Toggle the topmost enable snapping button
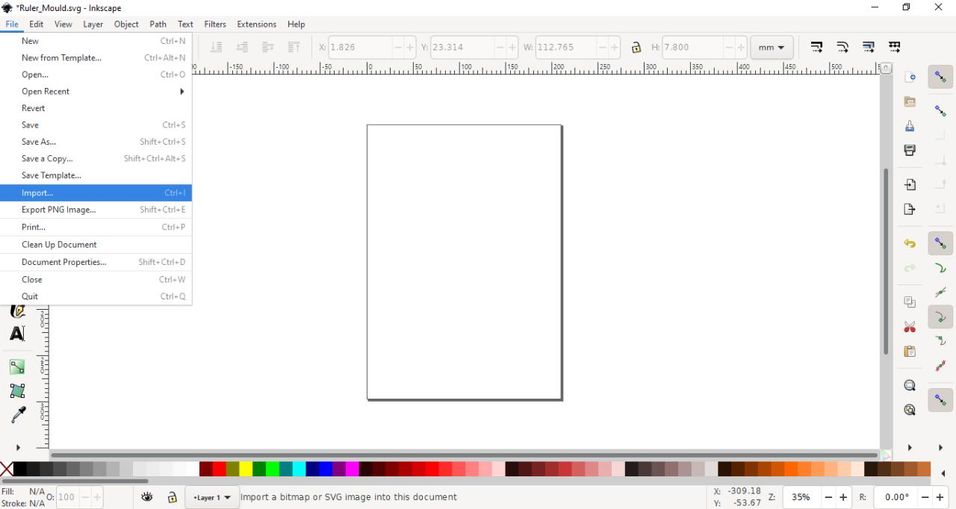The height and width of the screenshot is (509, 956). click(941, 77)
